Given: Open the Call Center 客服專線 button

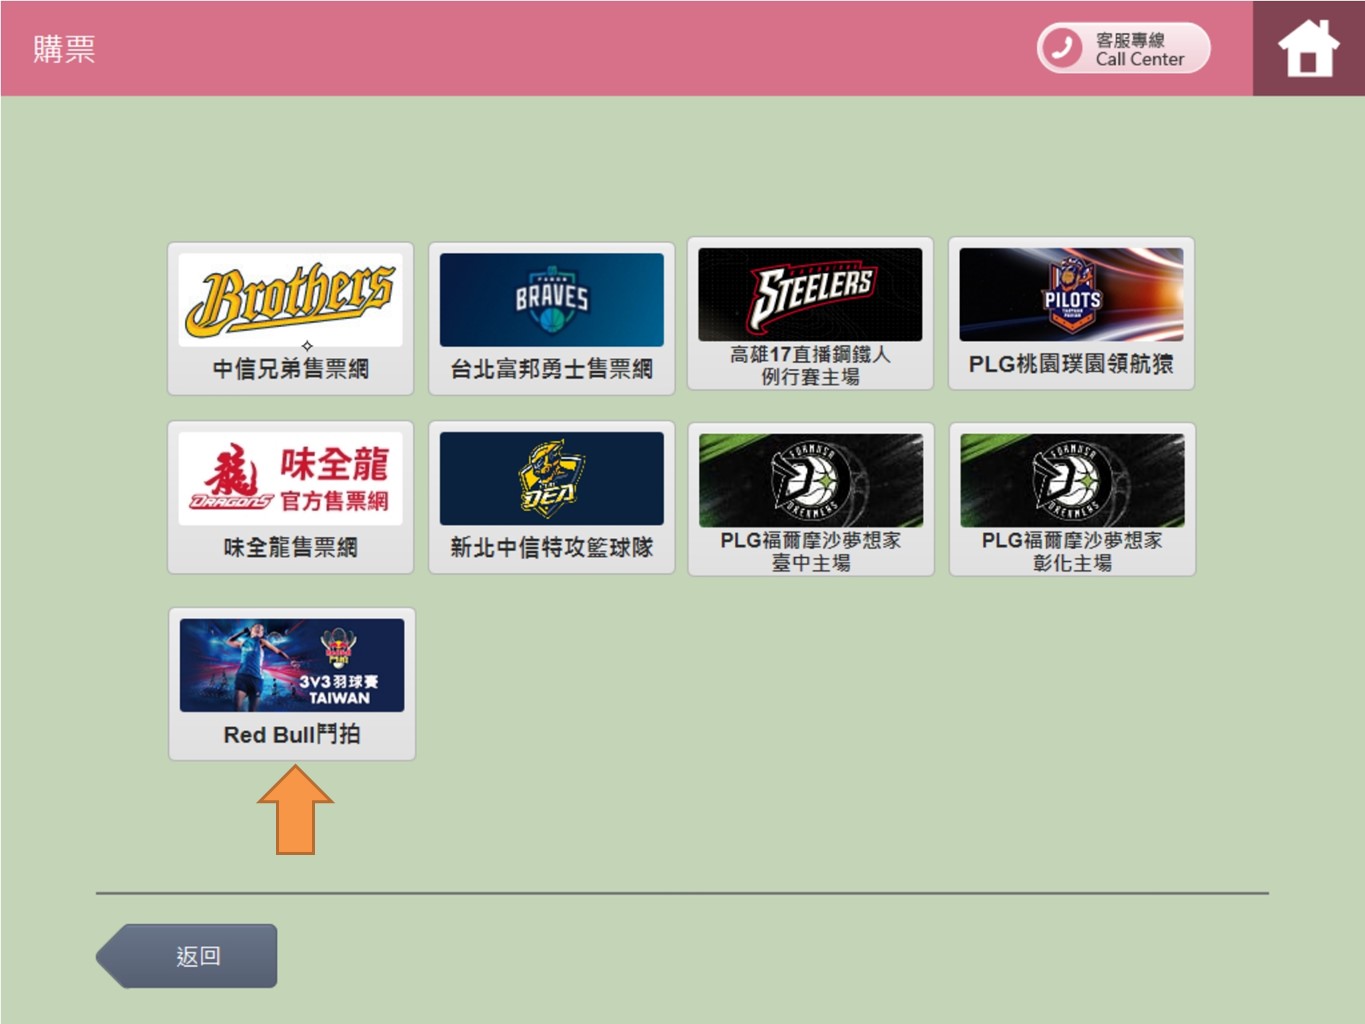Looking at the screenshot, I should (x=1123, y=48).
